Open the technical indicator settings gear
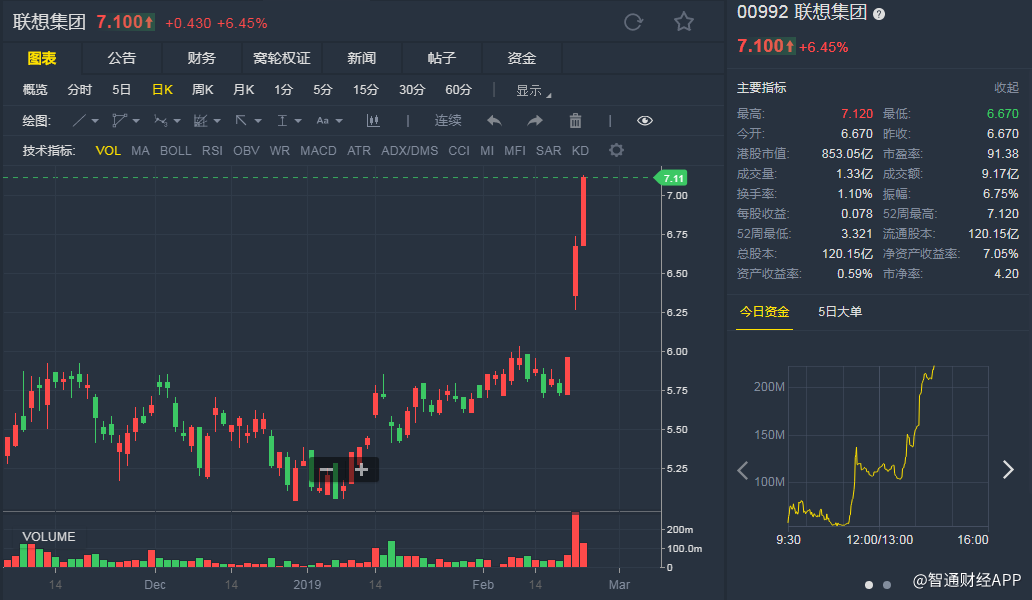1032x600 pixels. (616, 150)
